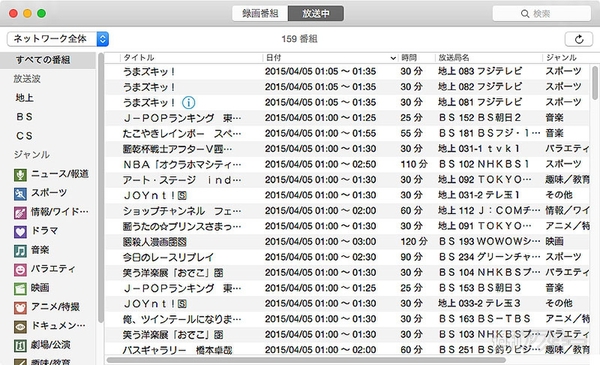
Task: Select アート・ステージ program row
Action: (x=347, y=180)
